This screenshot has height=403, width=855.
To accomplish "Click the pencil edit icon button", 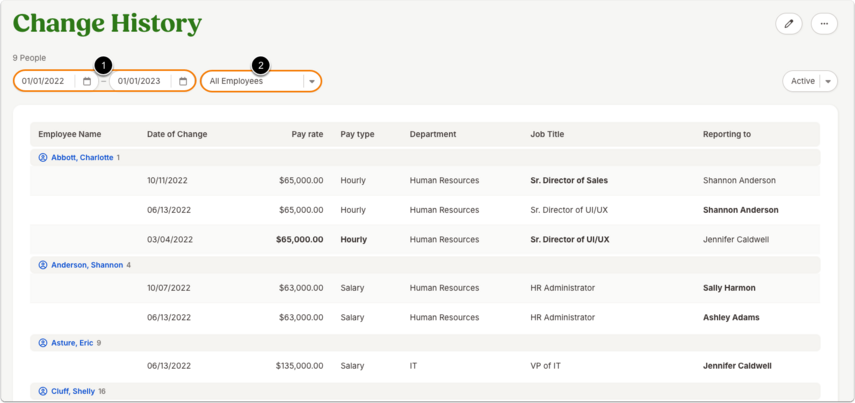I will point(788,24).
